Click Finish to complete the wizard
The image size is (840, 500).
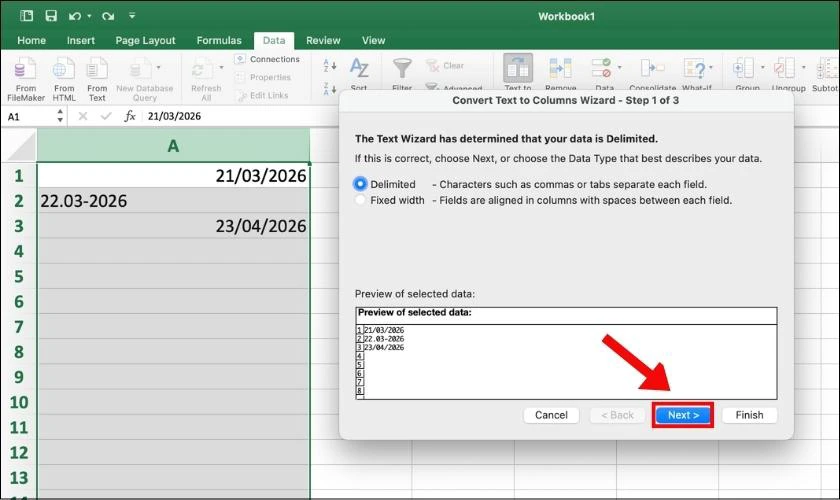pos(749,415)
